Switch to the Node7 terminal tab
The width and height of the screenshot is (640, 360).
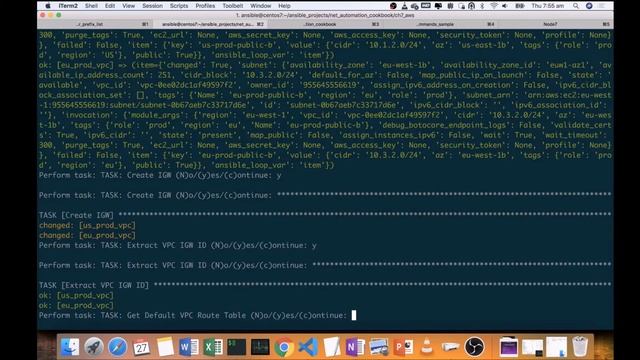(555, 24)
